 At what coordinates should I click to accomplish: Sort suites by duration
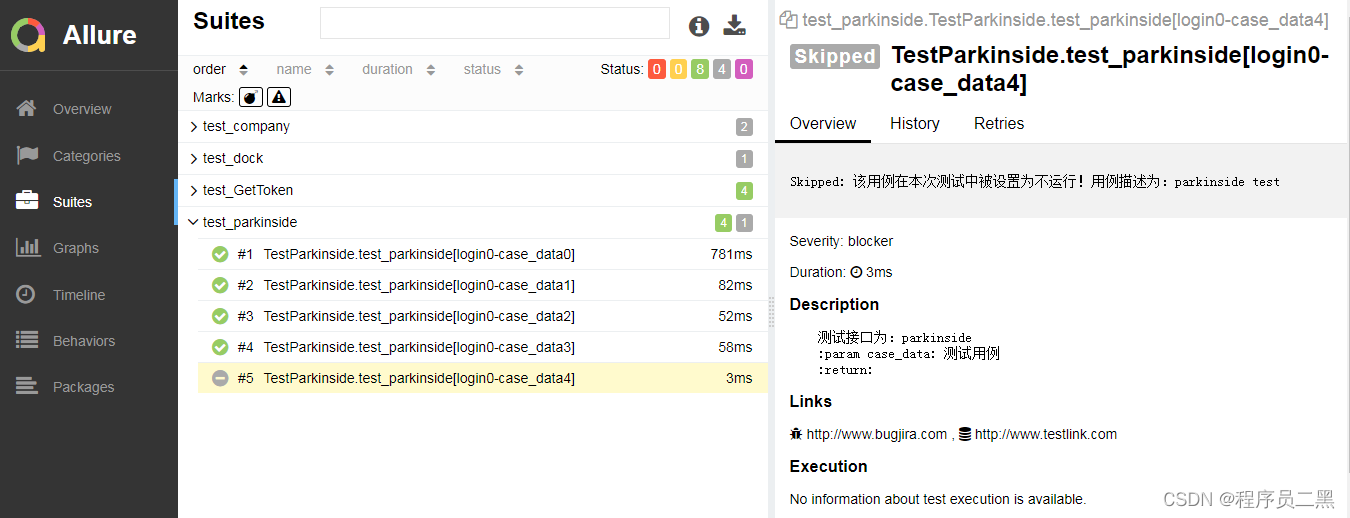click(x=399, y=69)
